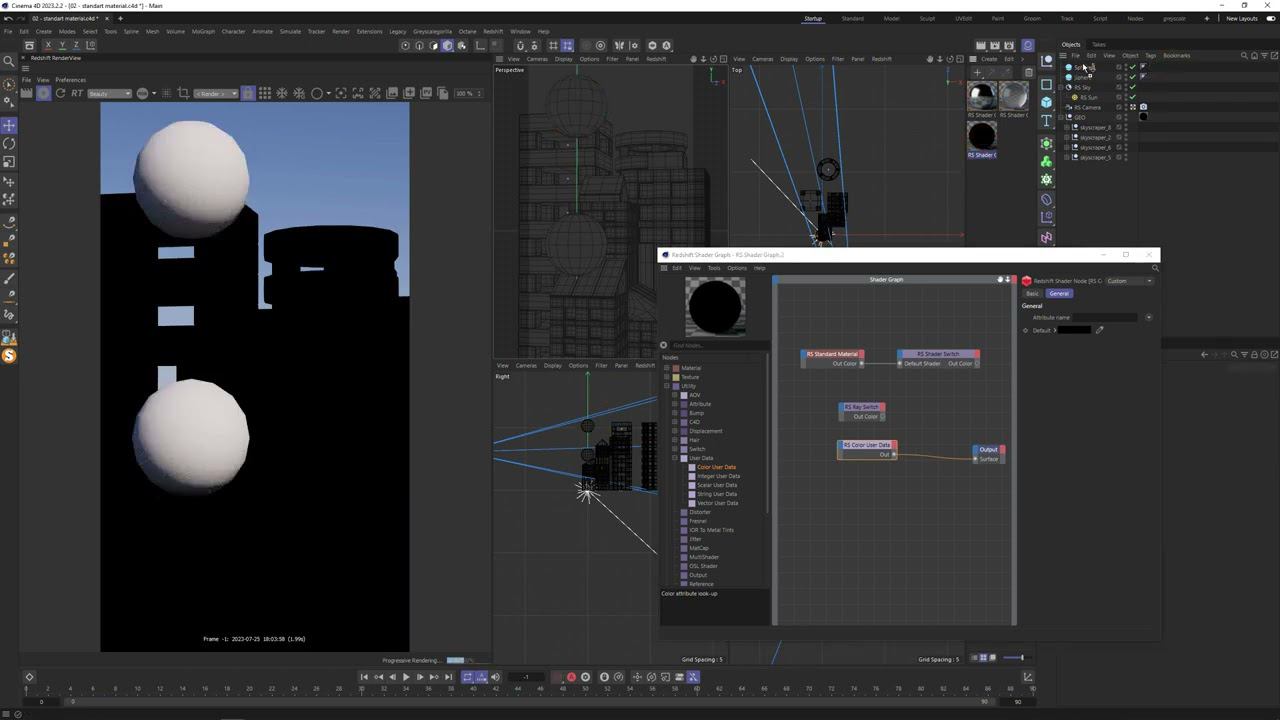The width and height of the screenshot is (1280, 720).
Task: Toggle RS Sky enabled checkmark
Action: coord(1132,87)
